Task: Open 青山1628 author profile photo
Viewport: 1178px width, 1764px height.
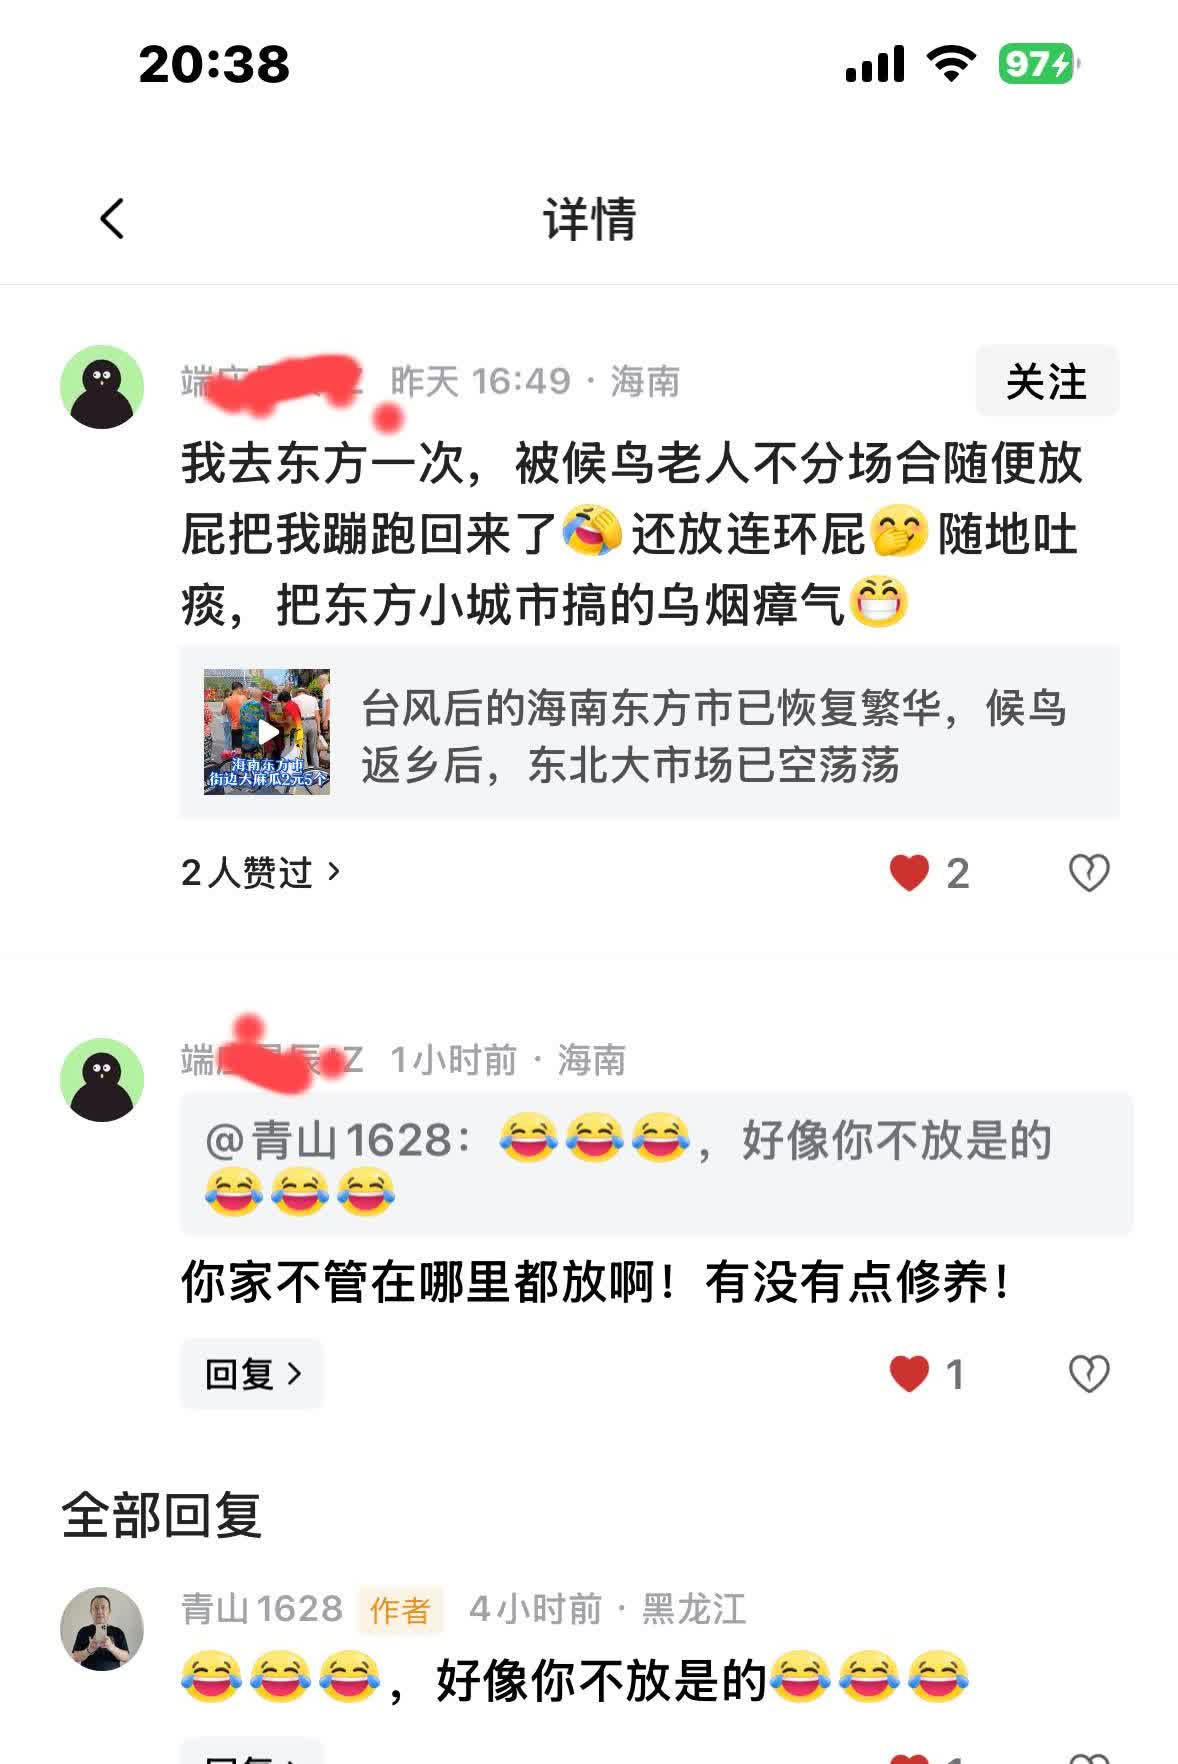Action: point(102,1628)
